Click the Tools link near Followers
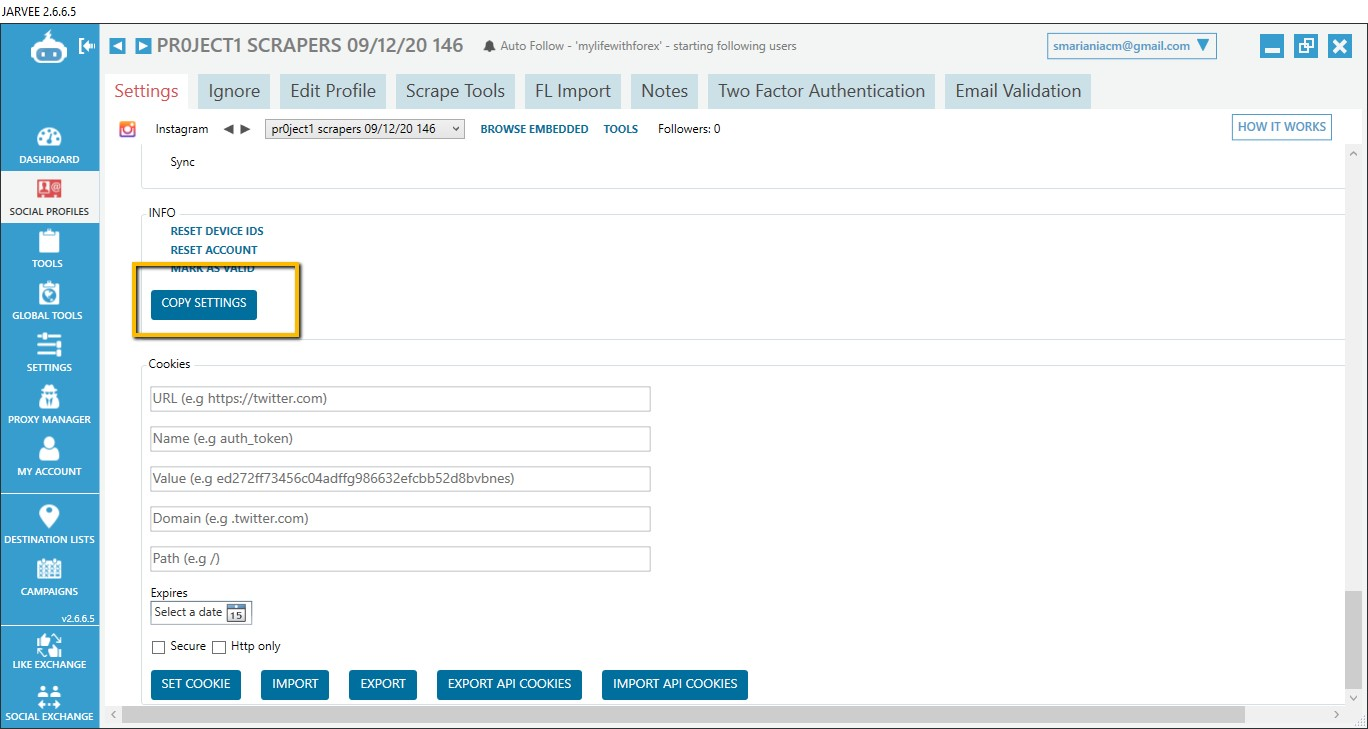Viewport: 1368px width, 729px height. (621, 129)
